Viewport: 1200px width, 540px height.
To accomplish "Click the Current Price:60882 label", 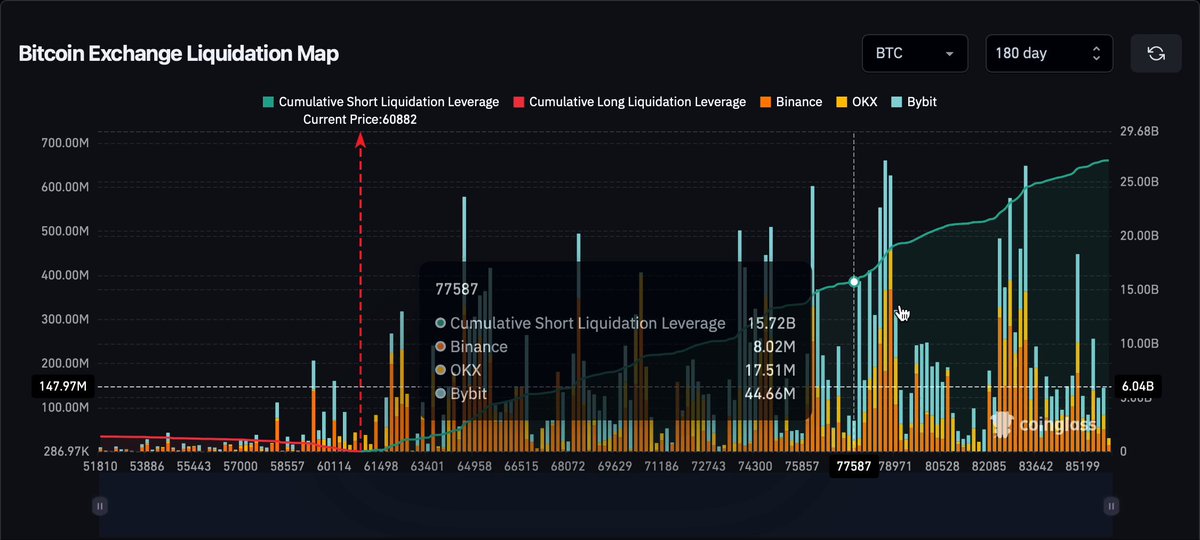I will click(x=360, y=120).
